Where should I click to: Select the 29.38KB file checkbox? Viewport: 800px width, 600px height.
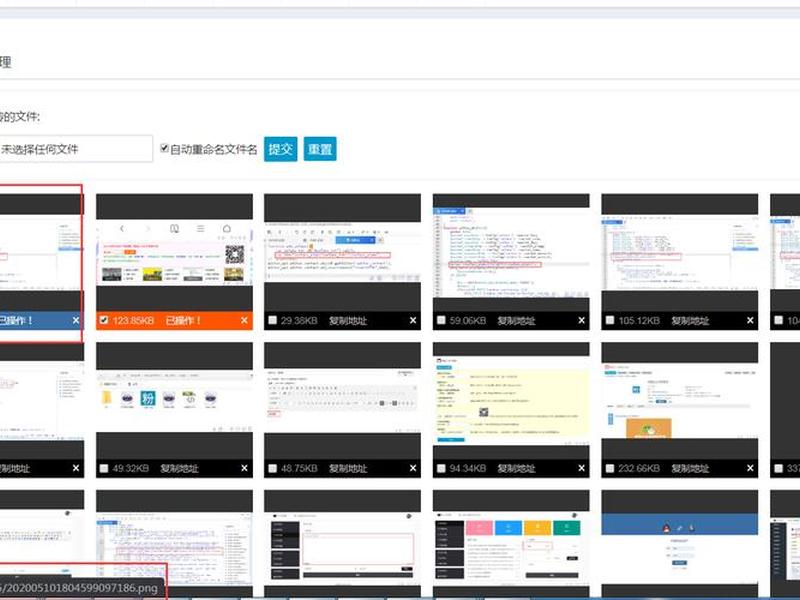click(x=272, y=320)
